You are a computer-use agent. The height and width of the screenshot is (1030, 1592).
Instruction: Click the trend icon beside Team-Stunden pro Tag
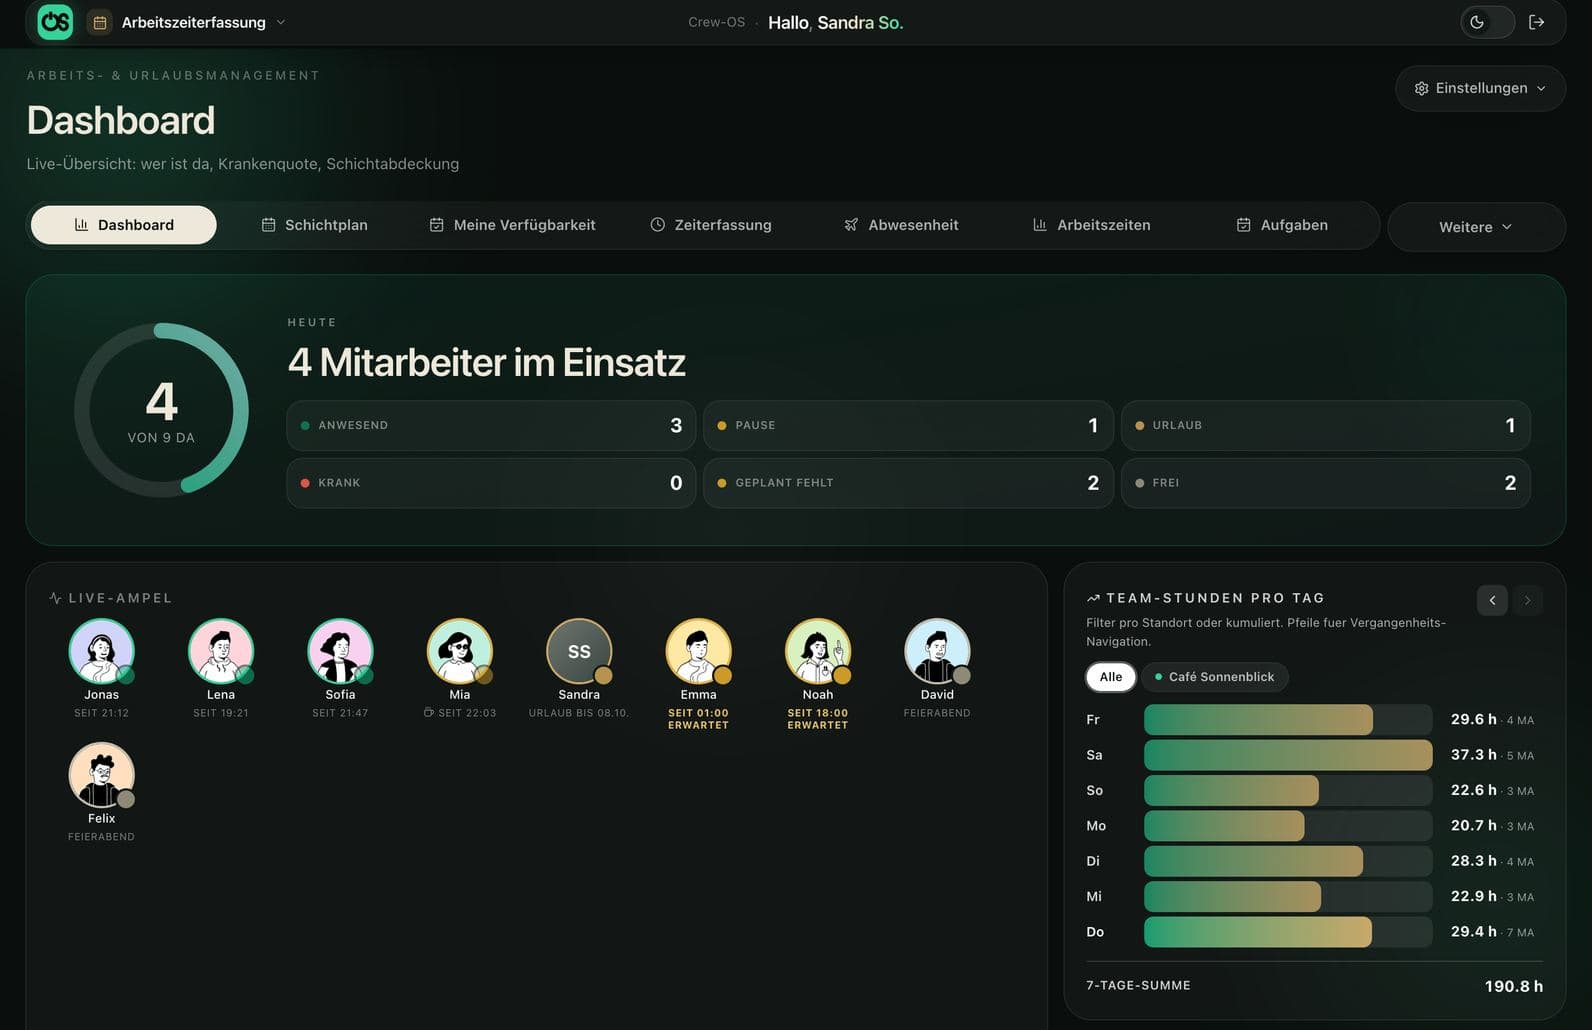(x=1093, y=598)
